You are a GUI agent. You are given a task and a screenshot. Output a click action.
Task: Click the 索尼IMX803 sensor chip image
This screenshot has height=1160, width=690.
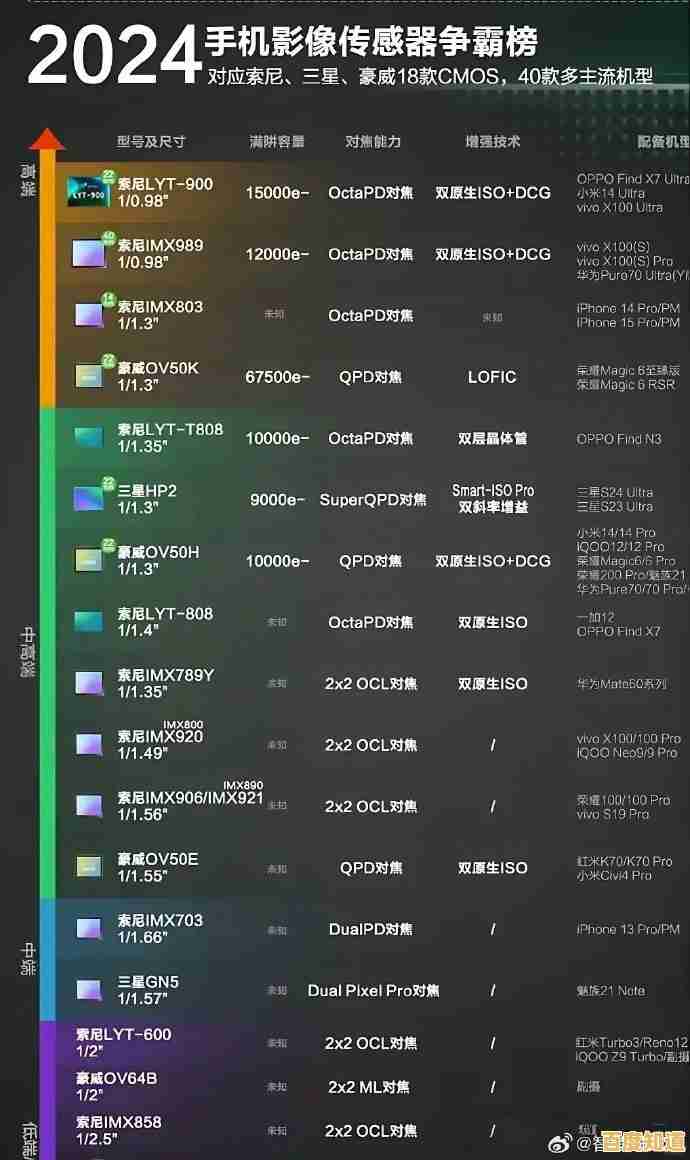click(90, 314)
